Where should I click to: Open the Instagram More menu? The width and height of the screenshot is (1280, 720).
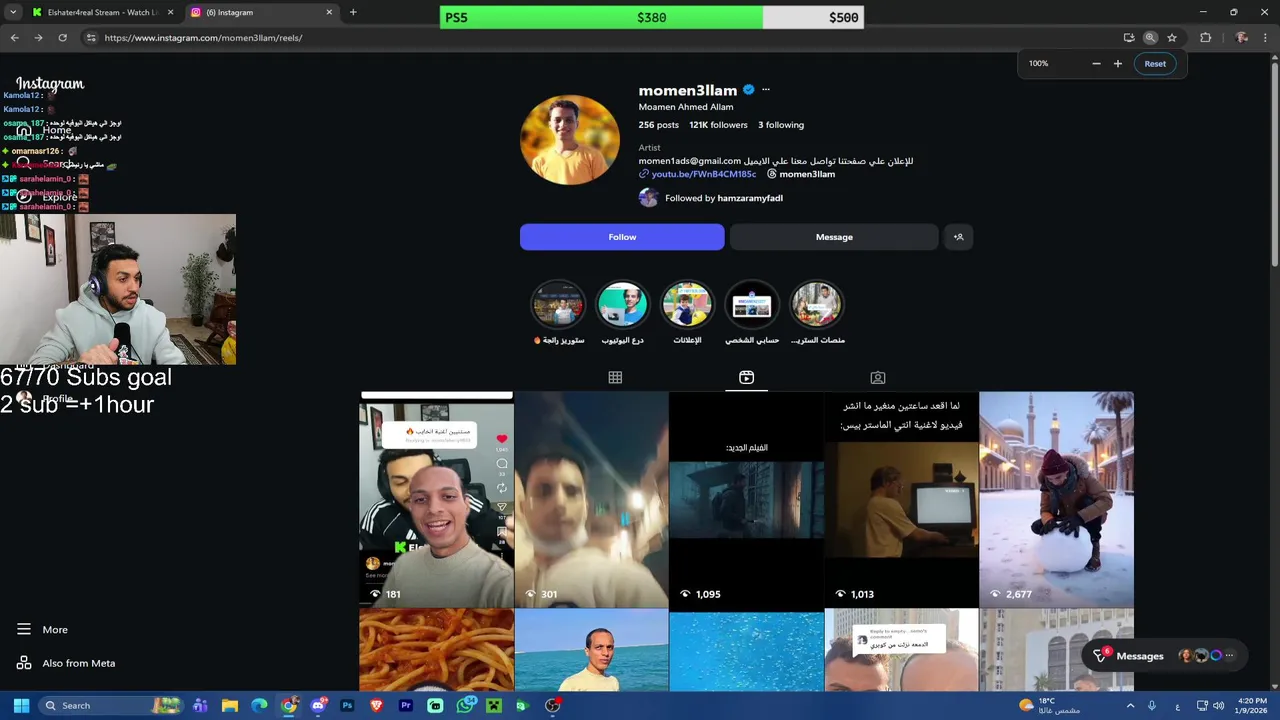(42, 630)
